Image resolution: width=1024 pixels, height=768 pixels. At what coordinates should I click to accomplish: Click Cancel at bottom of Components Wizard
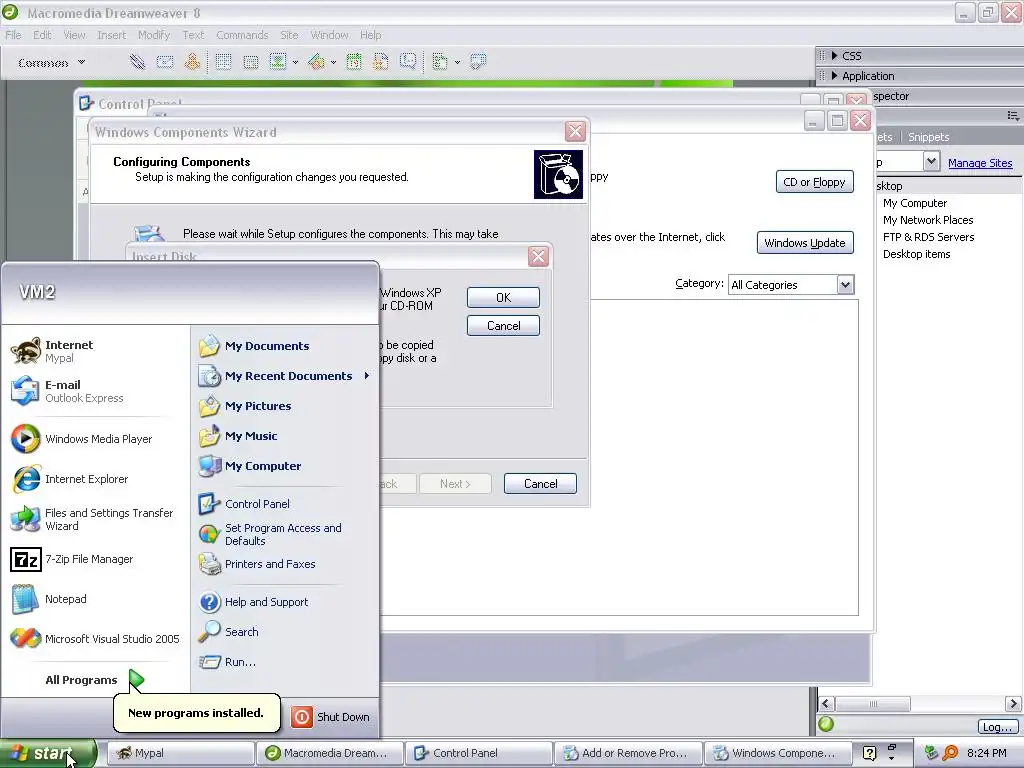tap(540, 483)
